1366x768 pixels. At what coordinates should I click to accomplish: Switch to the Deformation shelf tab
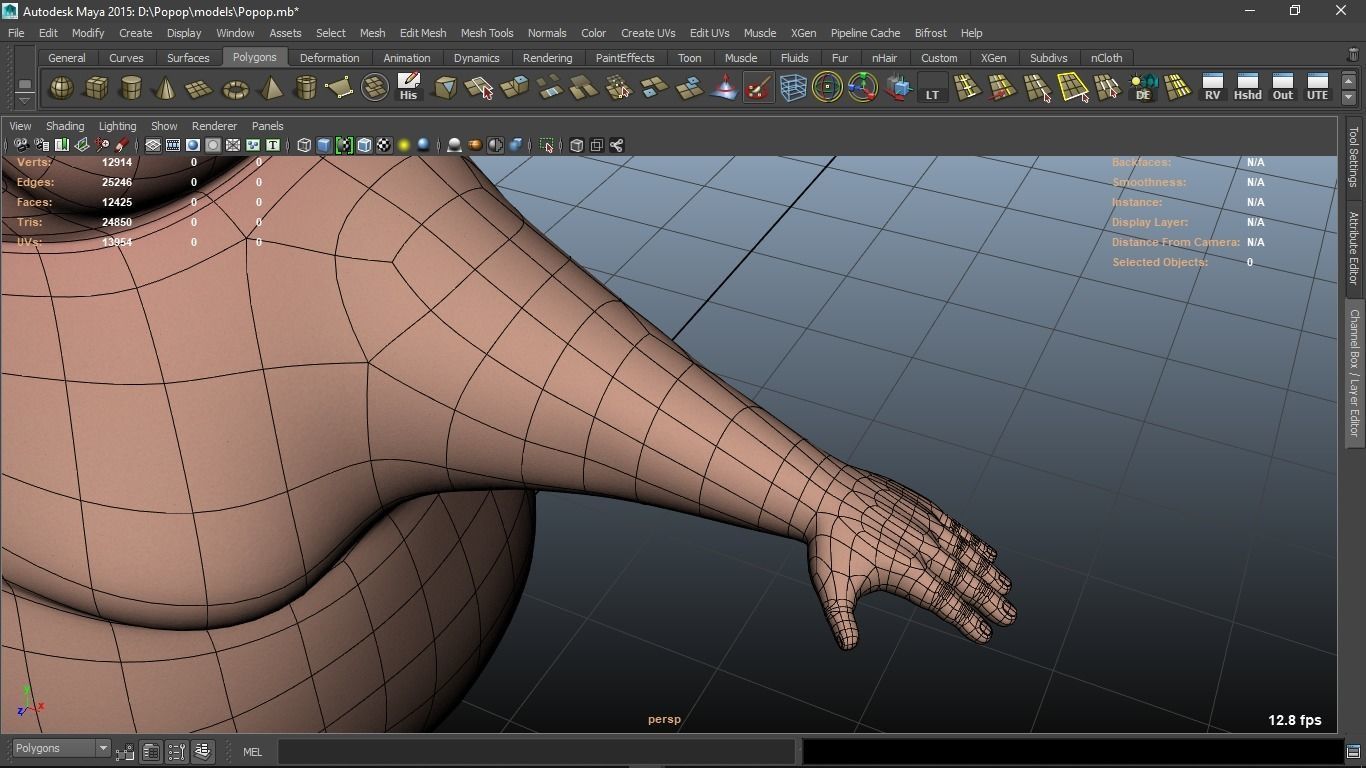(x=329, y=58)
